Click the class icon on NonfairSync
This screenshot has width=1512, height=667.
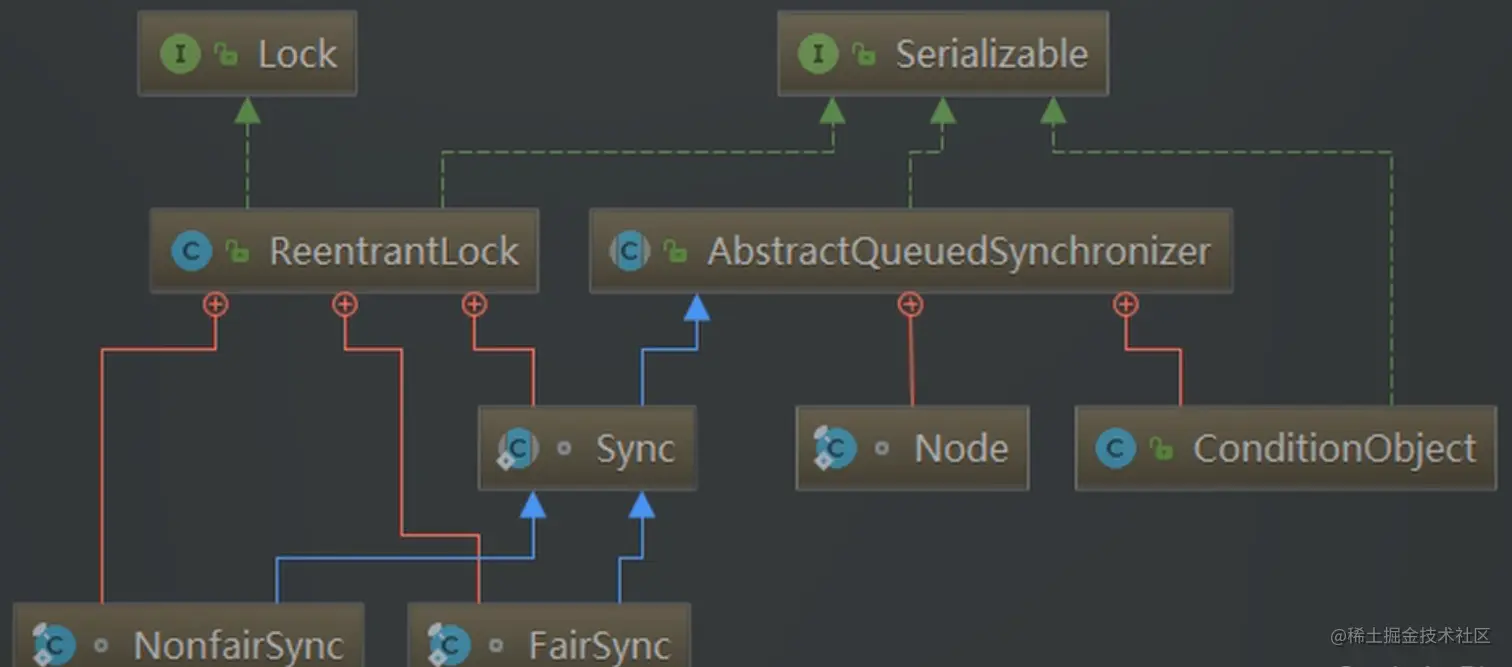53,645
